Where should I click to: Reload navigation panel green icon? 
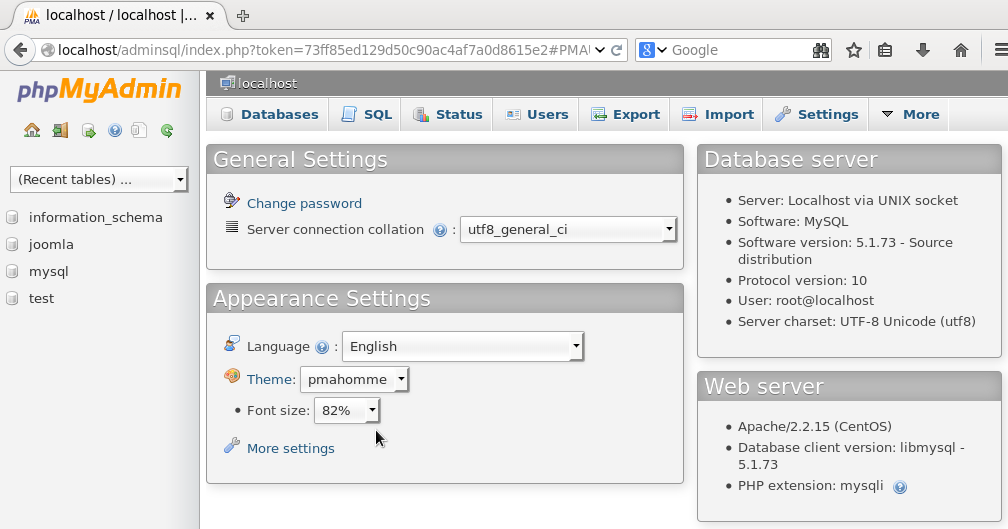click(x=167, y=130)
